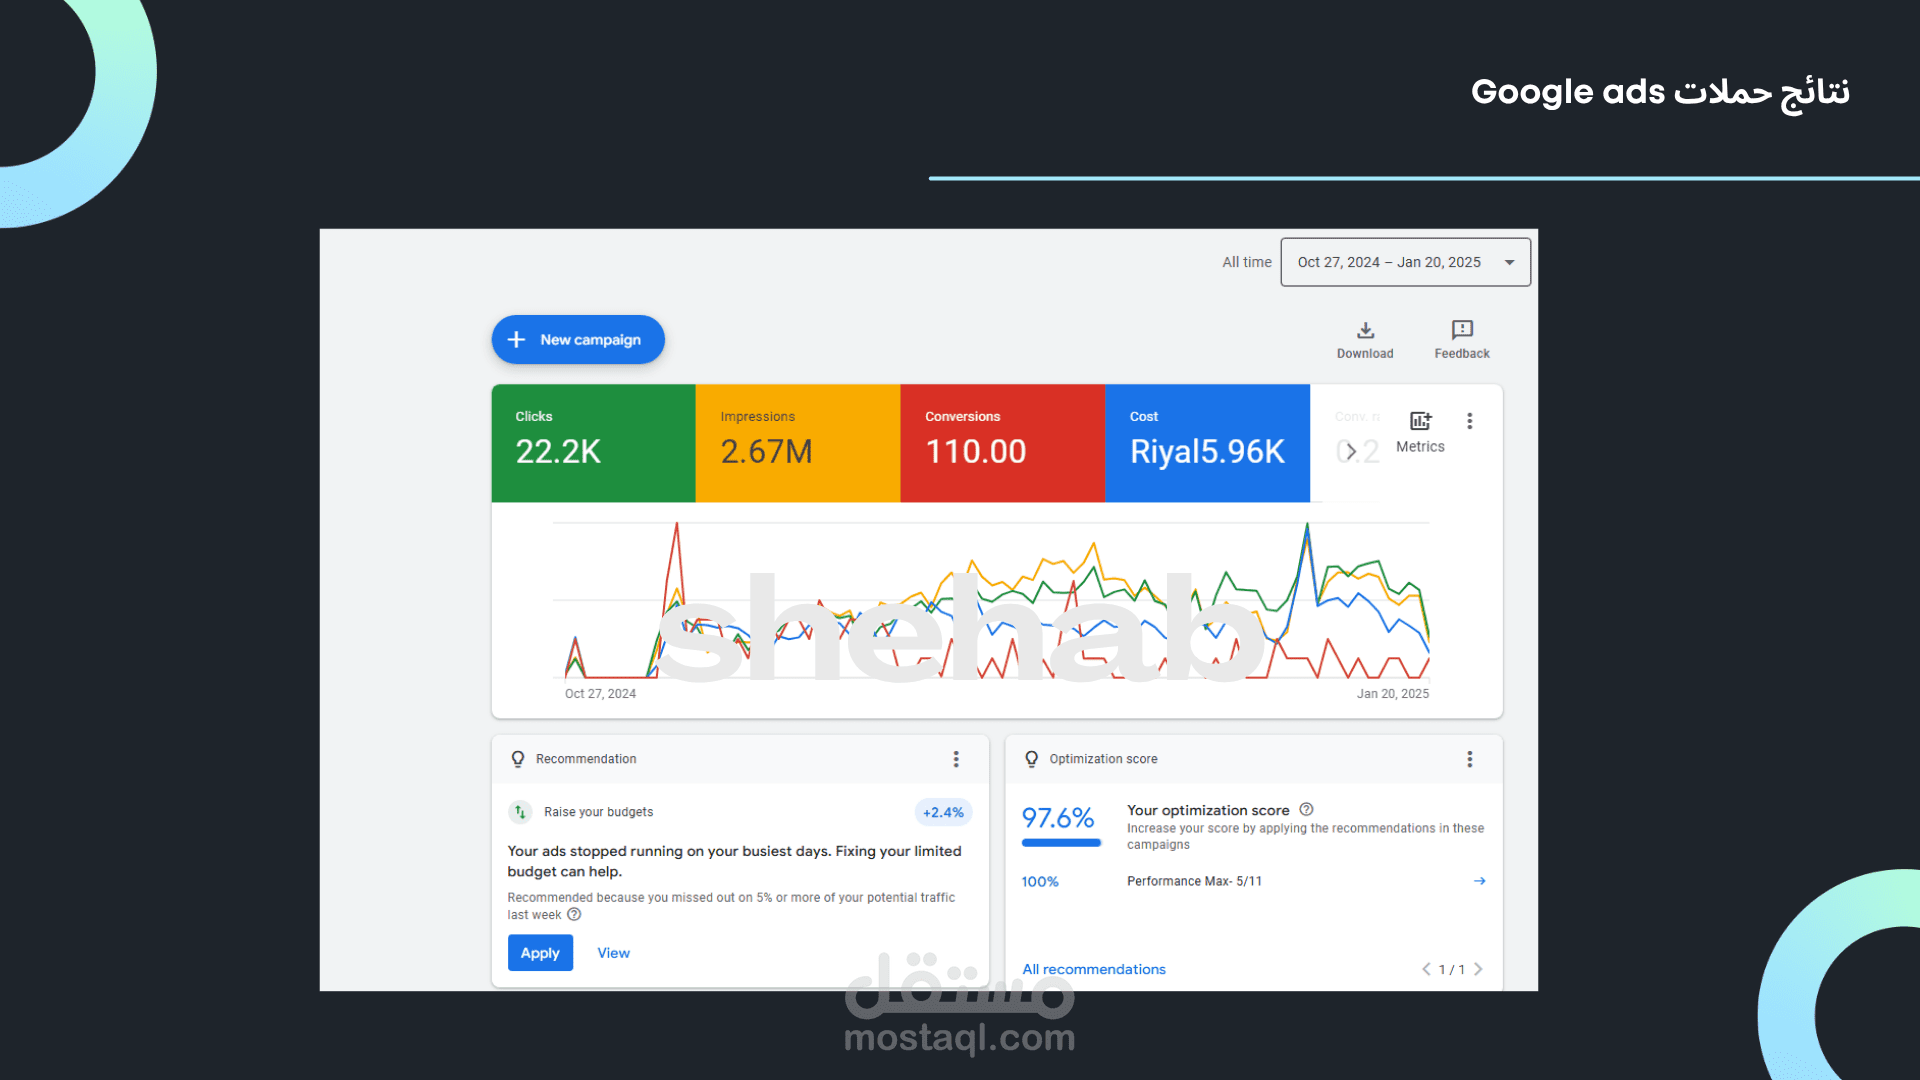Open the Performance Max- 5/11 arrow

pyautogui.click(x=1479, y=881)
